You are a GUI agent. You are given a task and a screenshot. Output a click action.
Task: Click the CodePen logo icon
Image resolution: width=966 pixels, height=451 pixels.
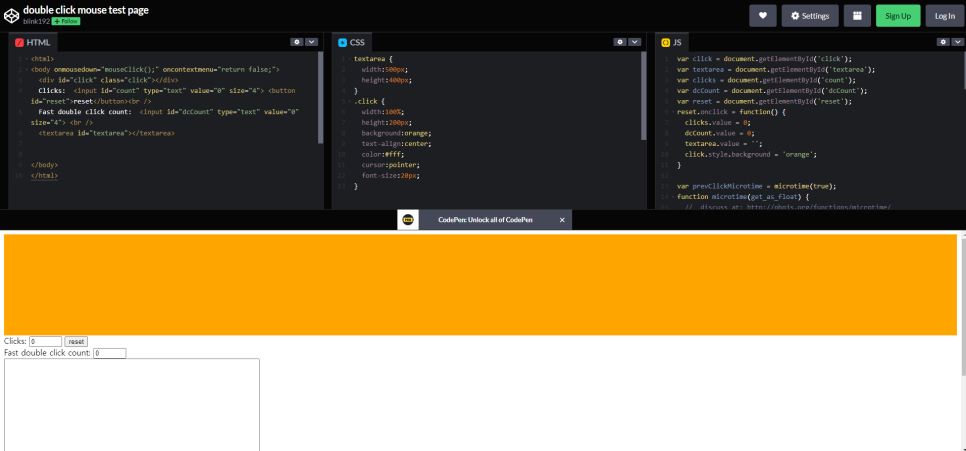point(12,15)
